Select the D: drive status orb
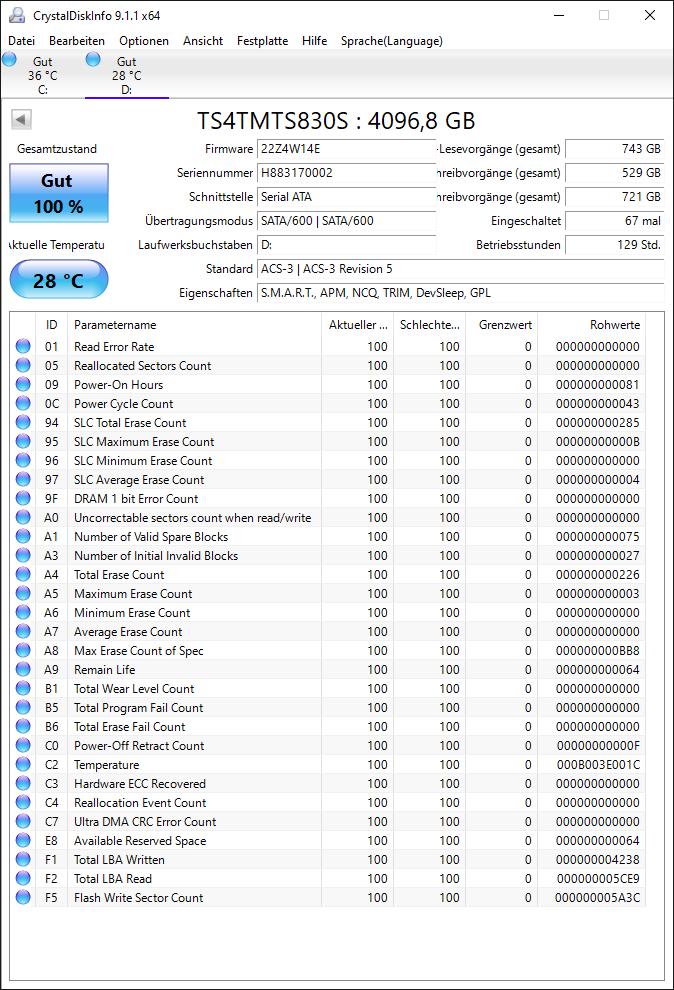Screen dimensions: 674x990 (x=93, y=59)
